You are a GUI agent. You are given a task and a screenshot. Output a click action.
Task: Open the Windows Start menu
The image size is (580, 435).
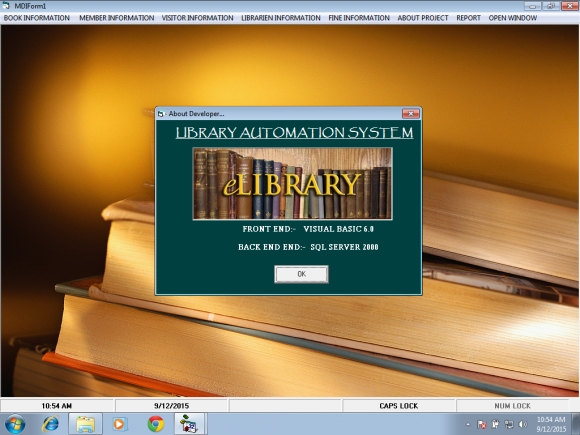tap(15, 424)
